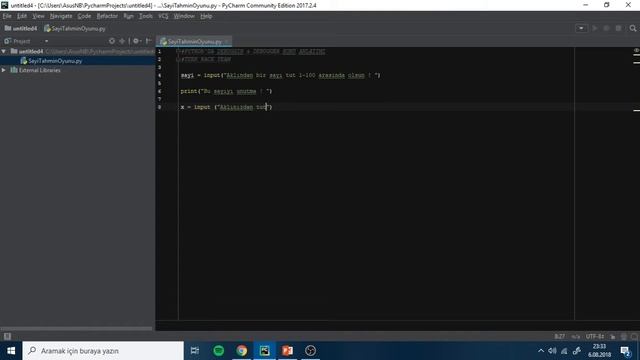Open PowerPoint from the taskbar

287,351
